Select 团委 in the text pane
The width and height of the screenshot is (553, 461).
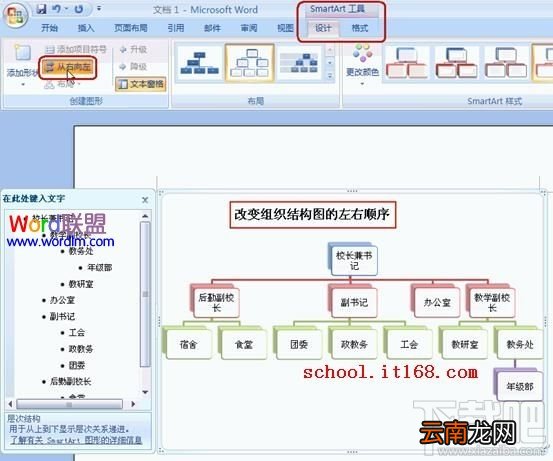pyautogui.click(x=77, y=365)
